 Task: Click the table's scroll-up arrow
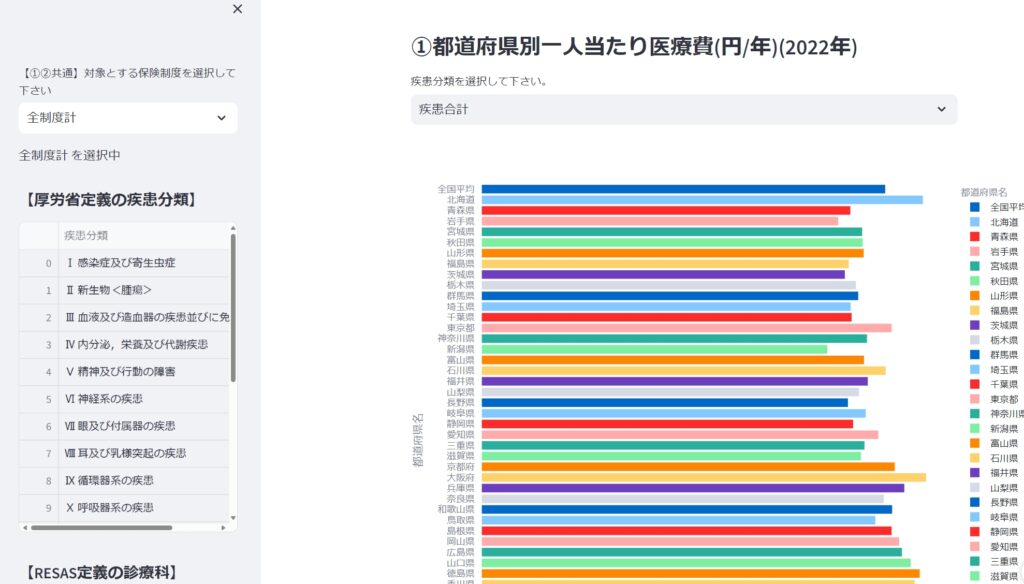(x=233, y=228)
